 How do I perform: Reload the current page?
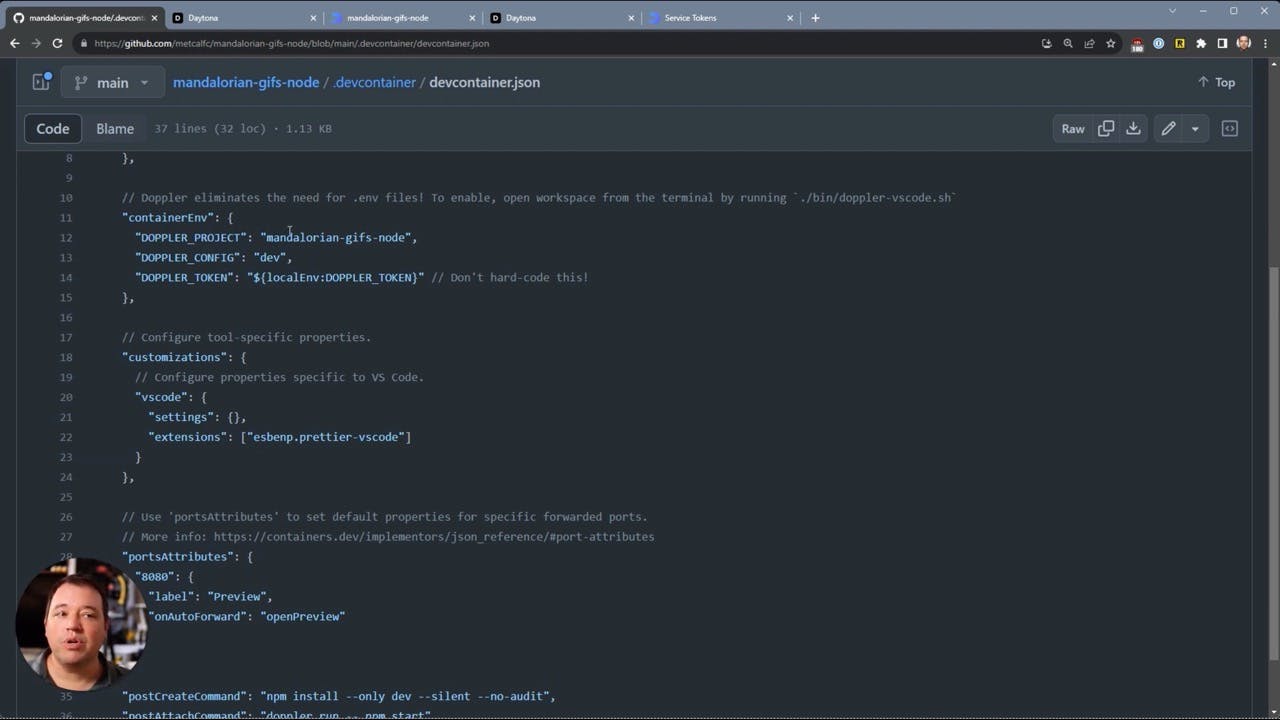click(x=57, y=43)
